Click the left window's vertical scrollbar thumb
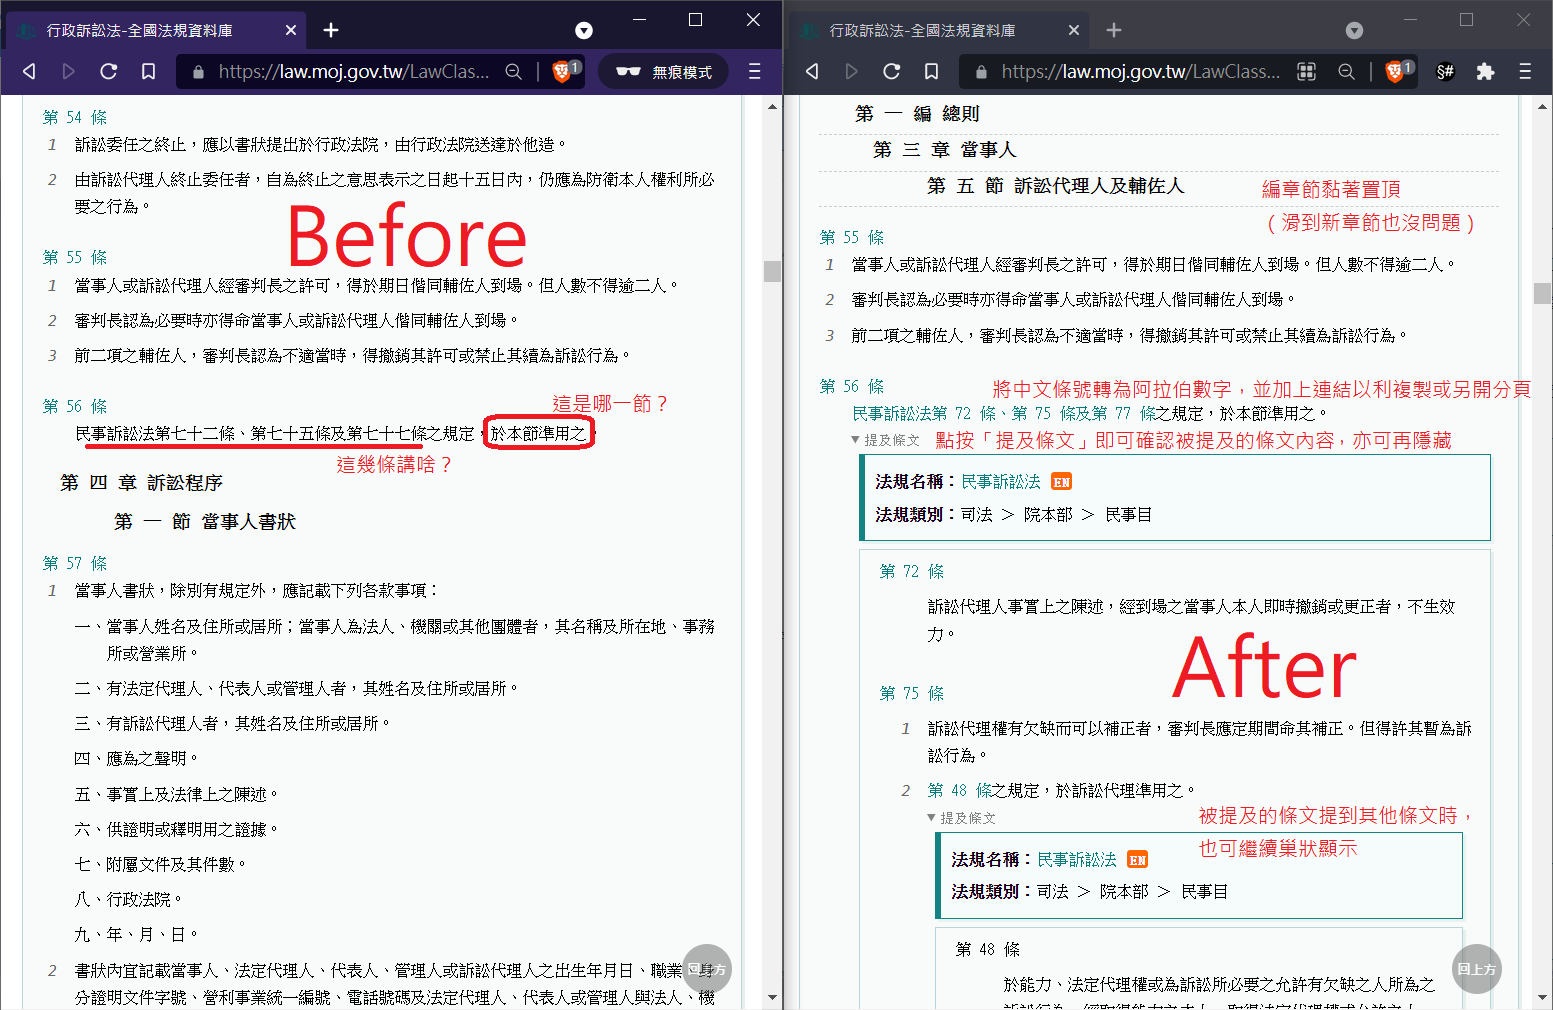Screen dimensions: 1553x1010 tap(772, 271)
